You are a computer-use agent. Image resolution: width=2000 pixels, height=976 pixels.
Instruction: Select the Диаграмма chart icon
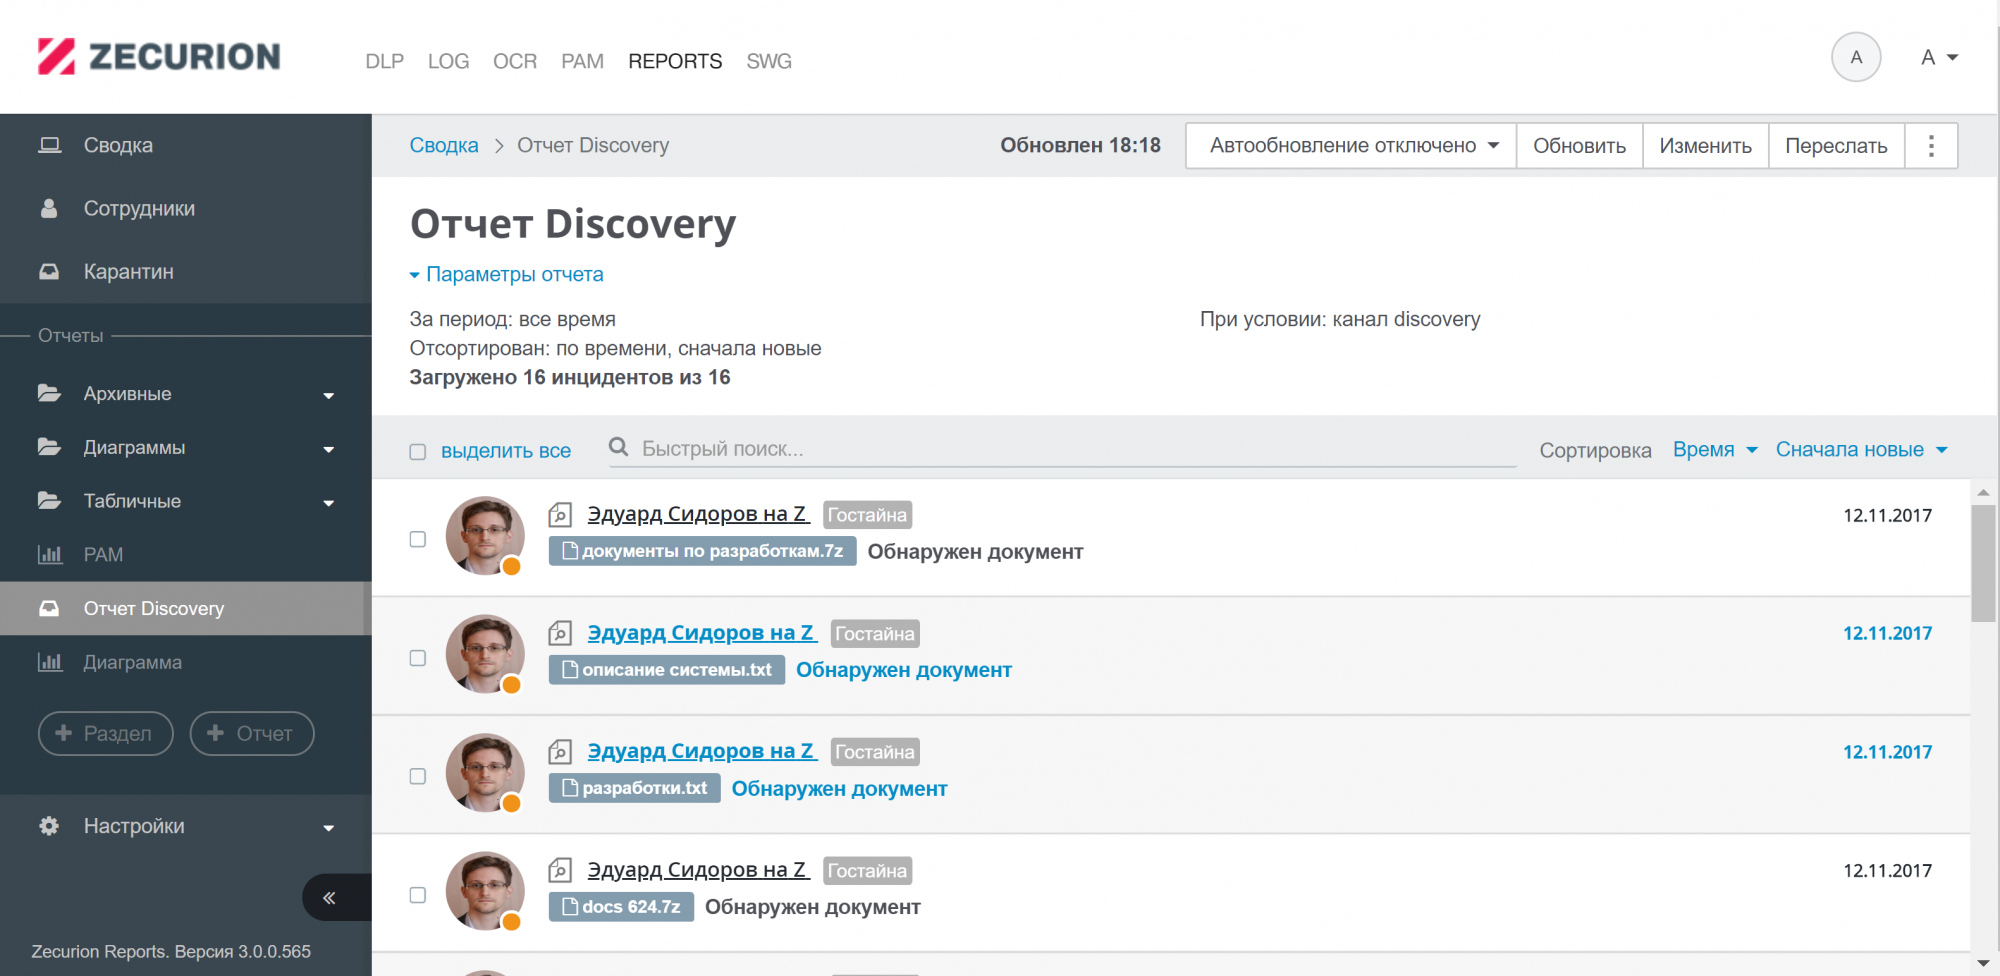coord(50,662)
